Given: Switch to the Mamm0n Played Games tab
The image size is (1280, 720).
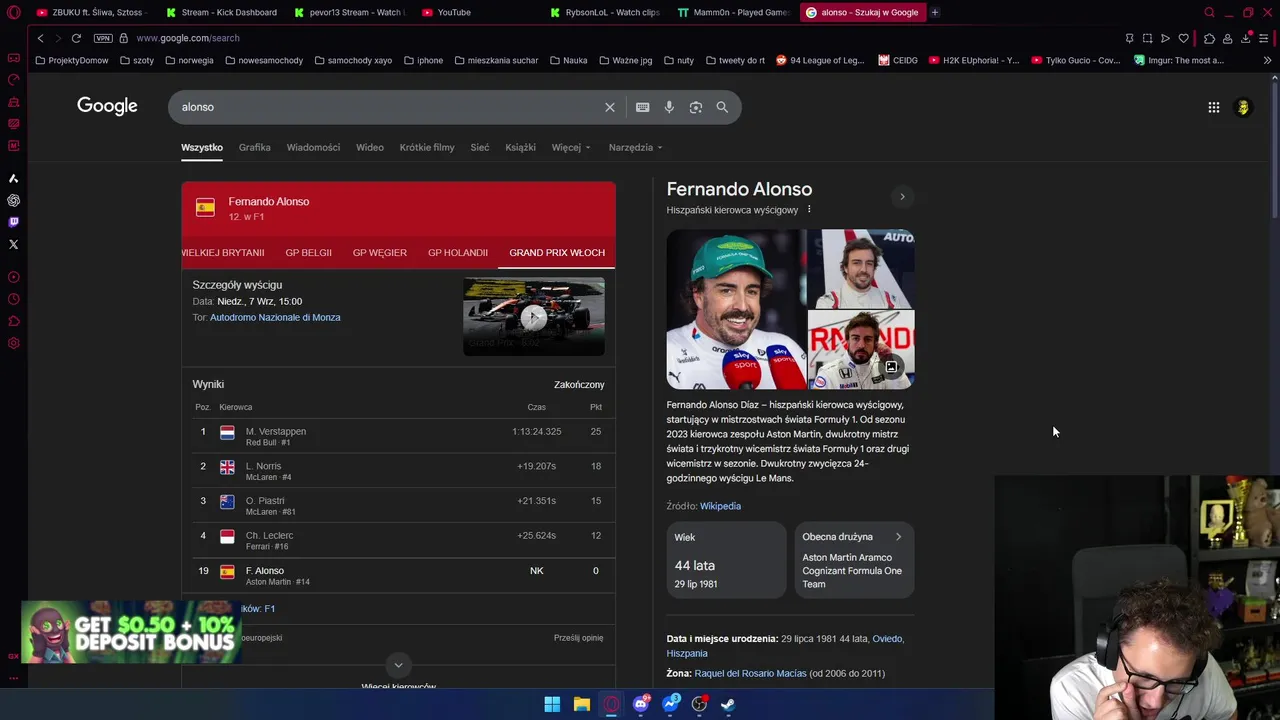Looking at the screenshot, I should pos(734,12).
